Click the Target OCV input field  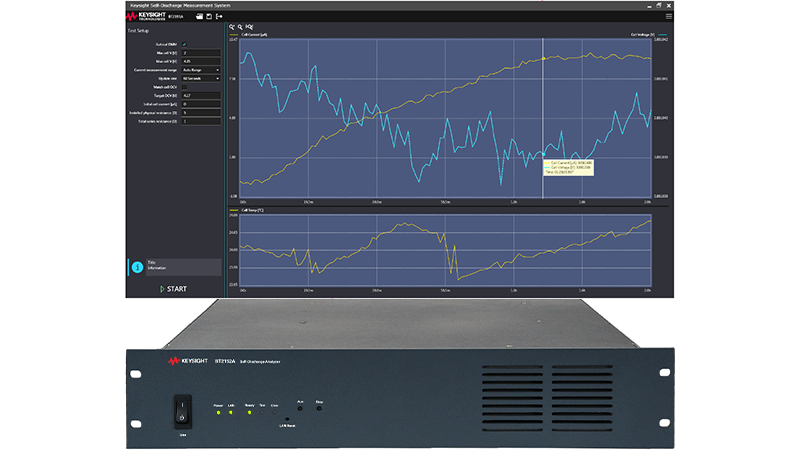click(201, 95)
